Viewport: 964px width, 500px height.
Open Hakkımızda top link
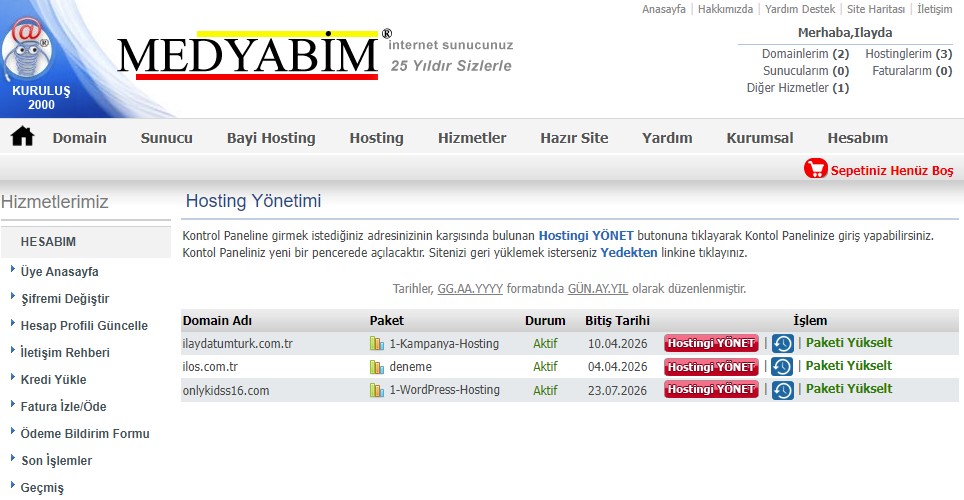pyautogui.click(x=725, y=9)
